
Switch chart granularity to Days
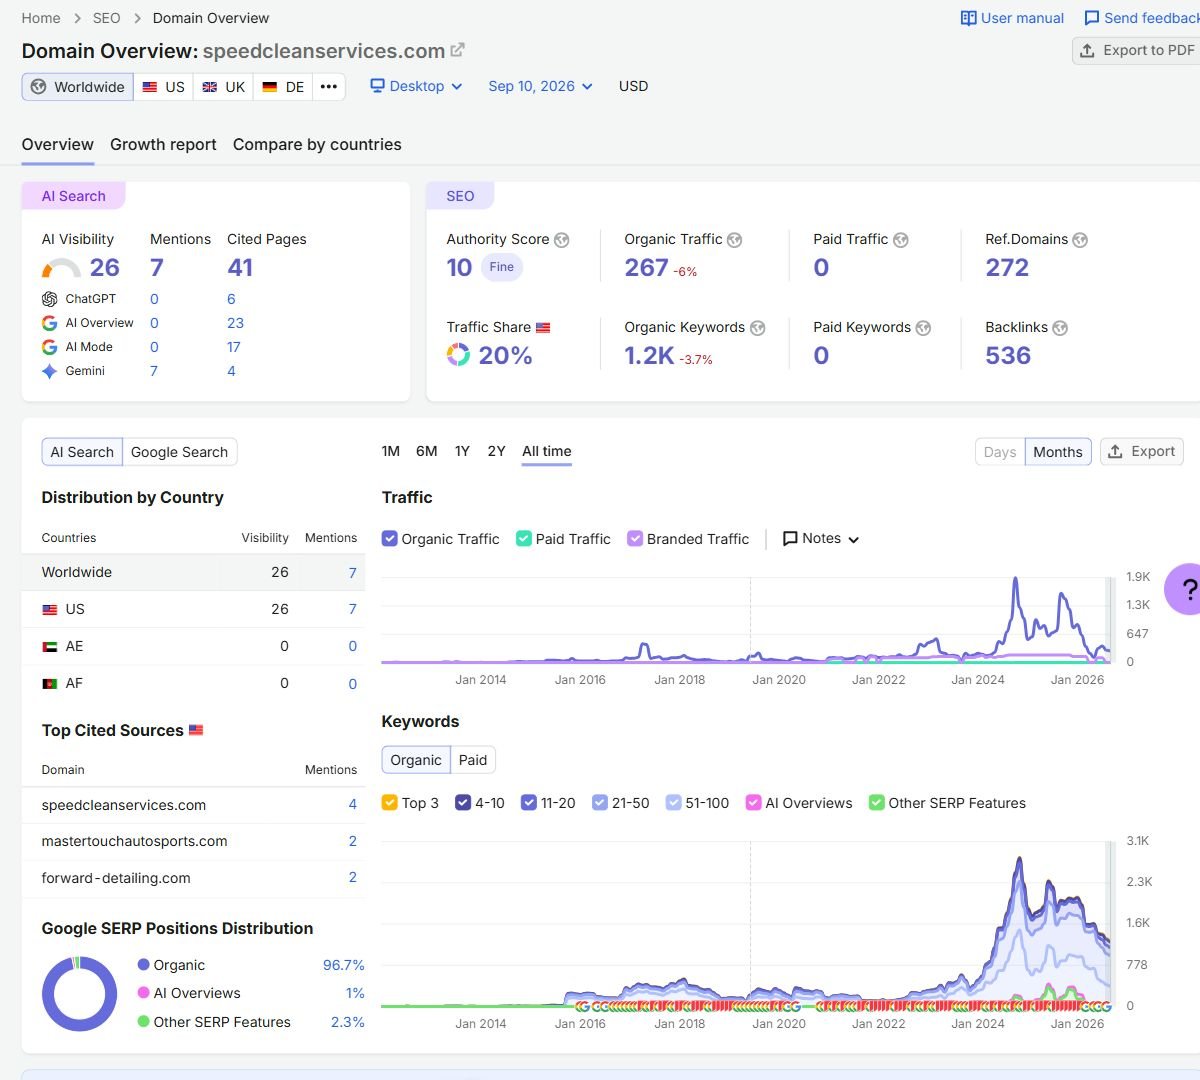(x=1000, y=452)
